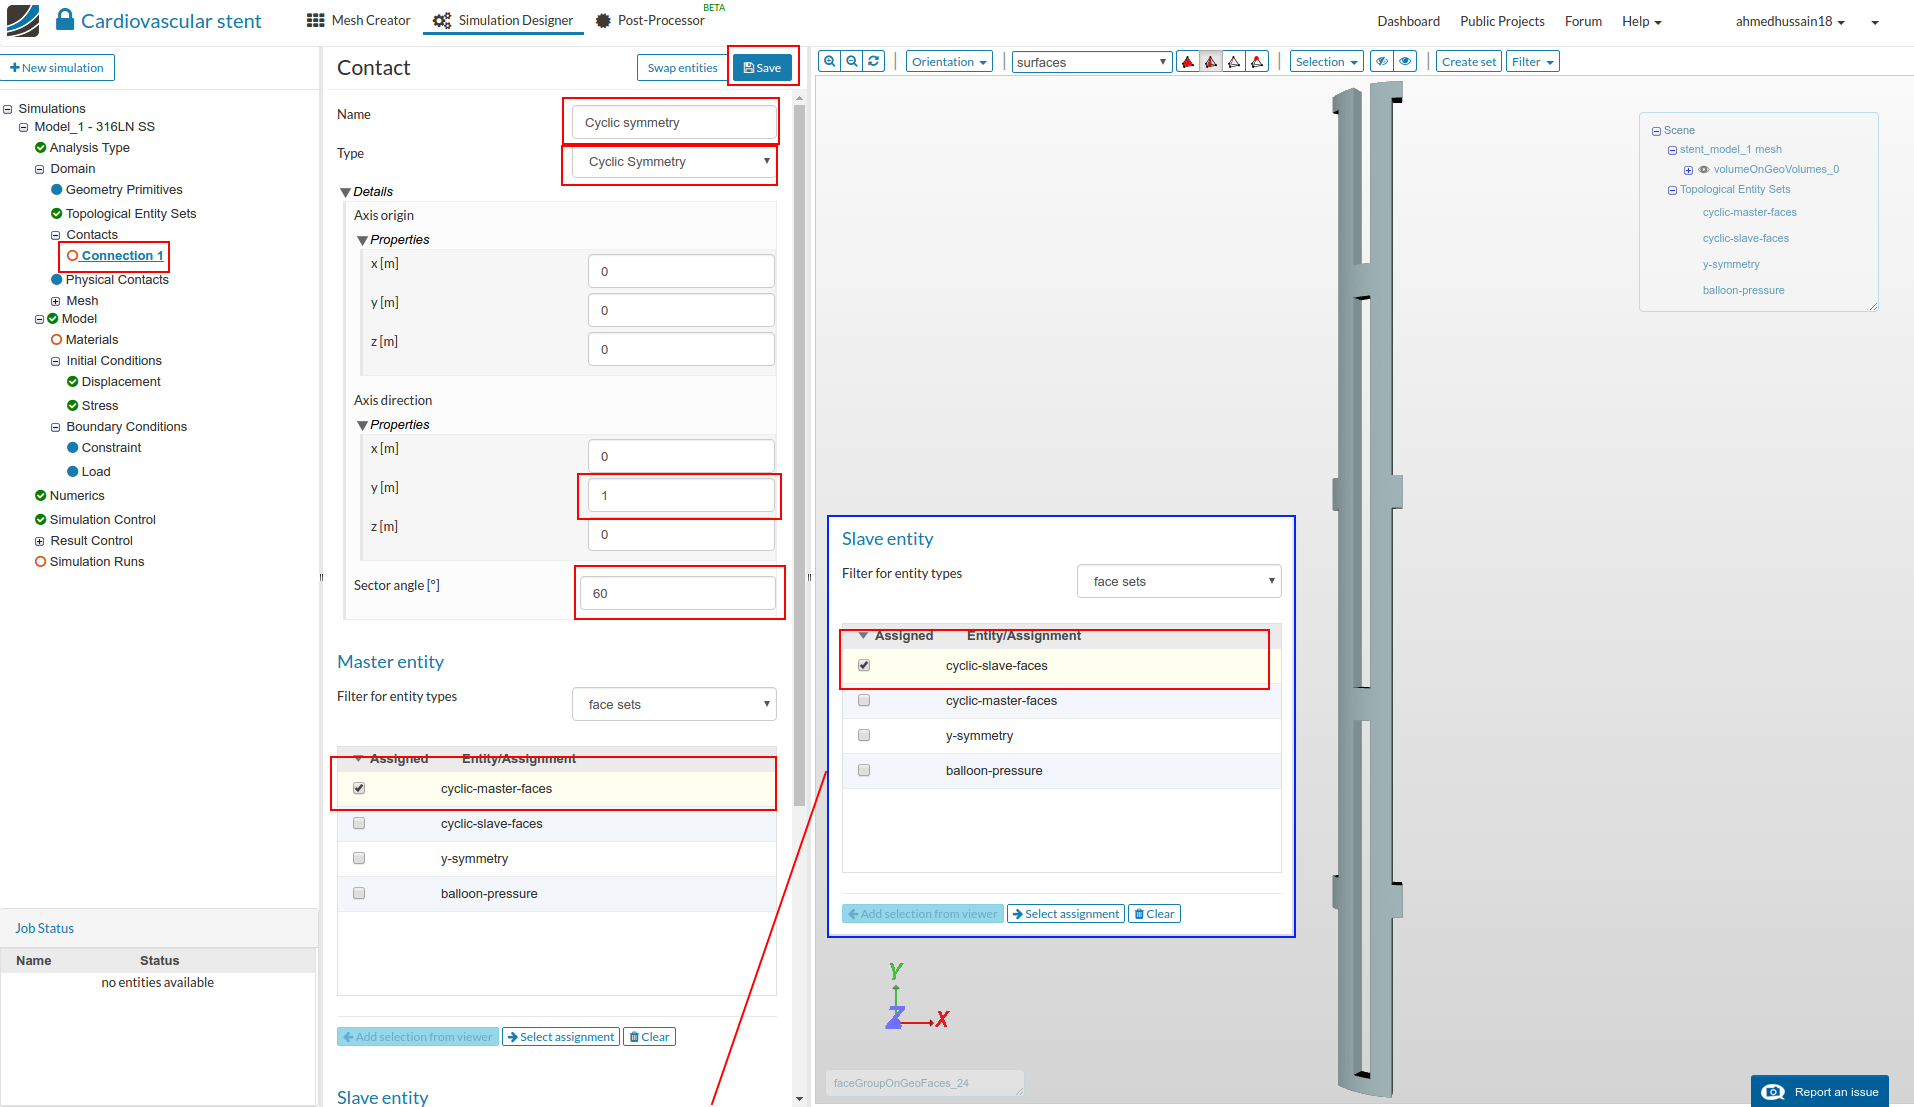Uncheck cyclic-master-faces in Master entity list
Viewport: 1914px width, 1107px height.
coord(359,789)
